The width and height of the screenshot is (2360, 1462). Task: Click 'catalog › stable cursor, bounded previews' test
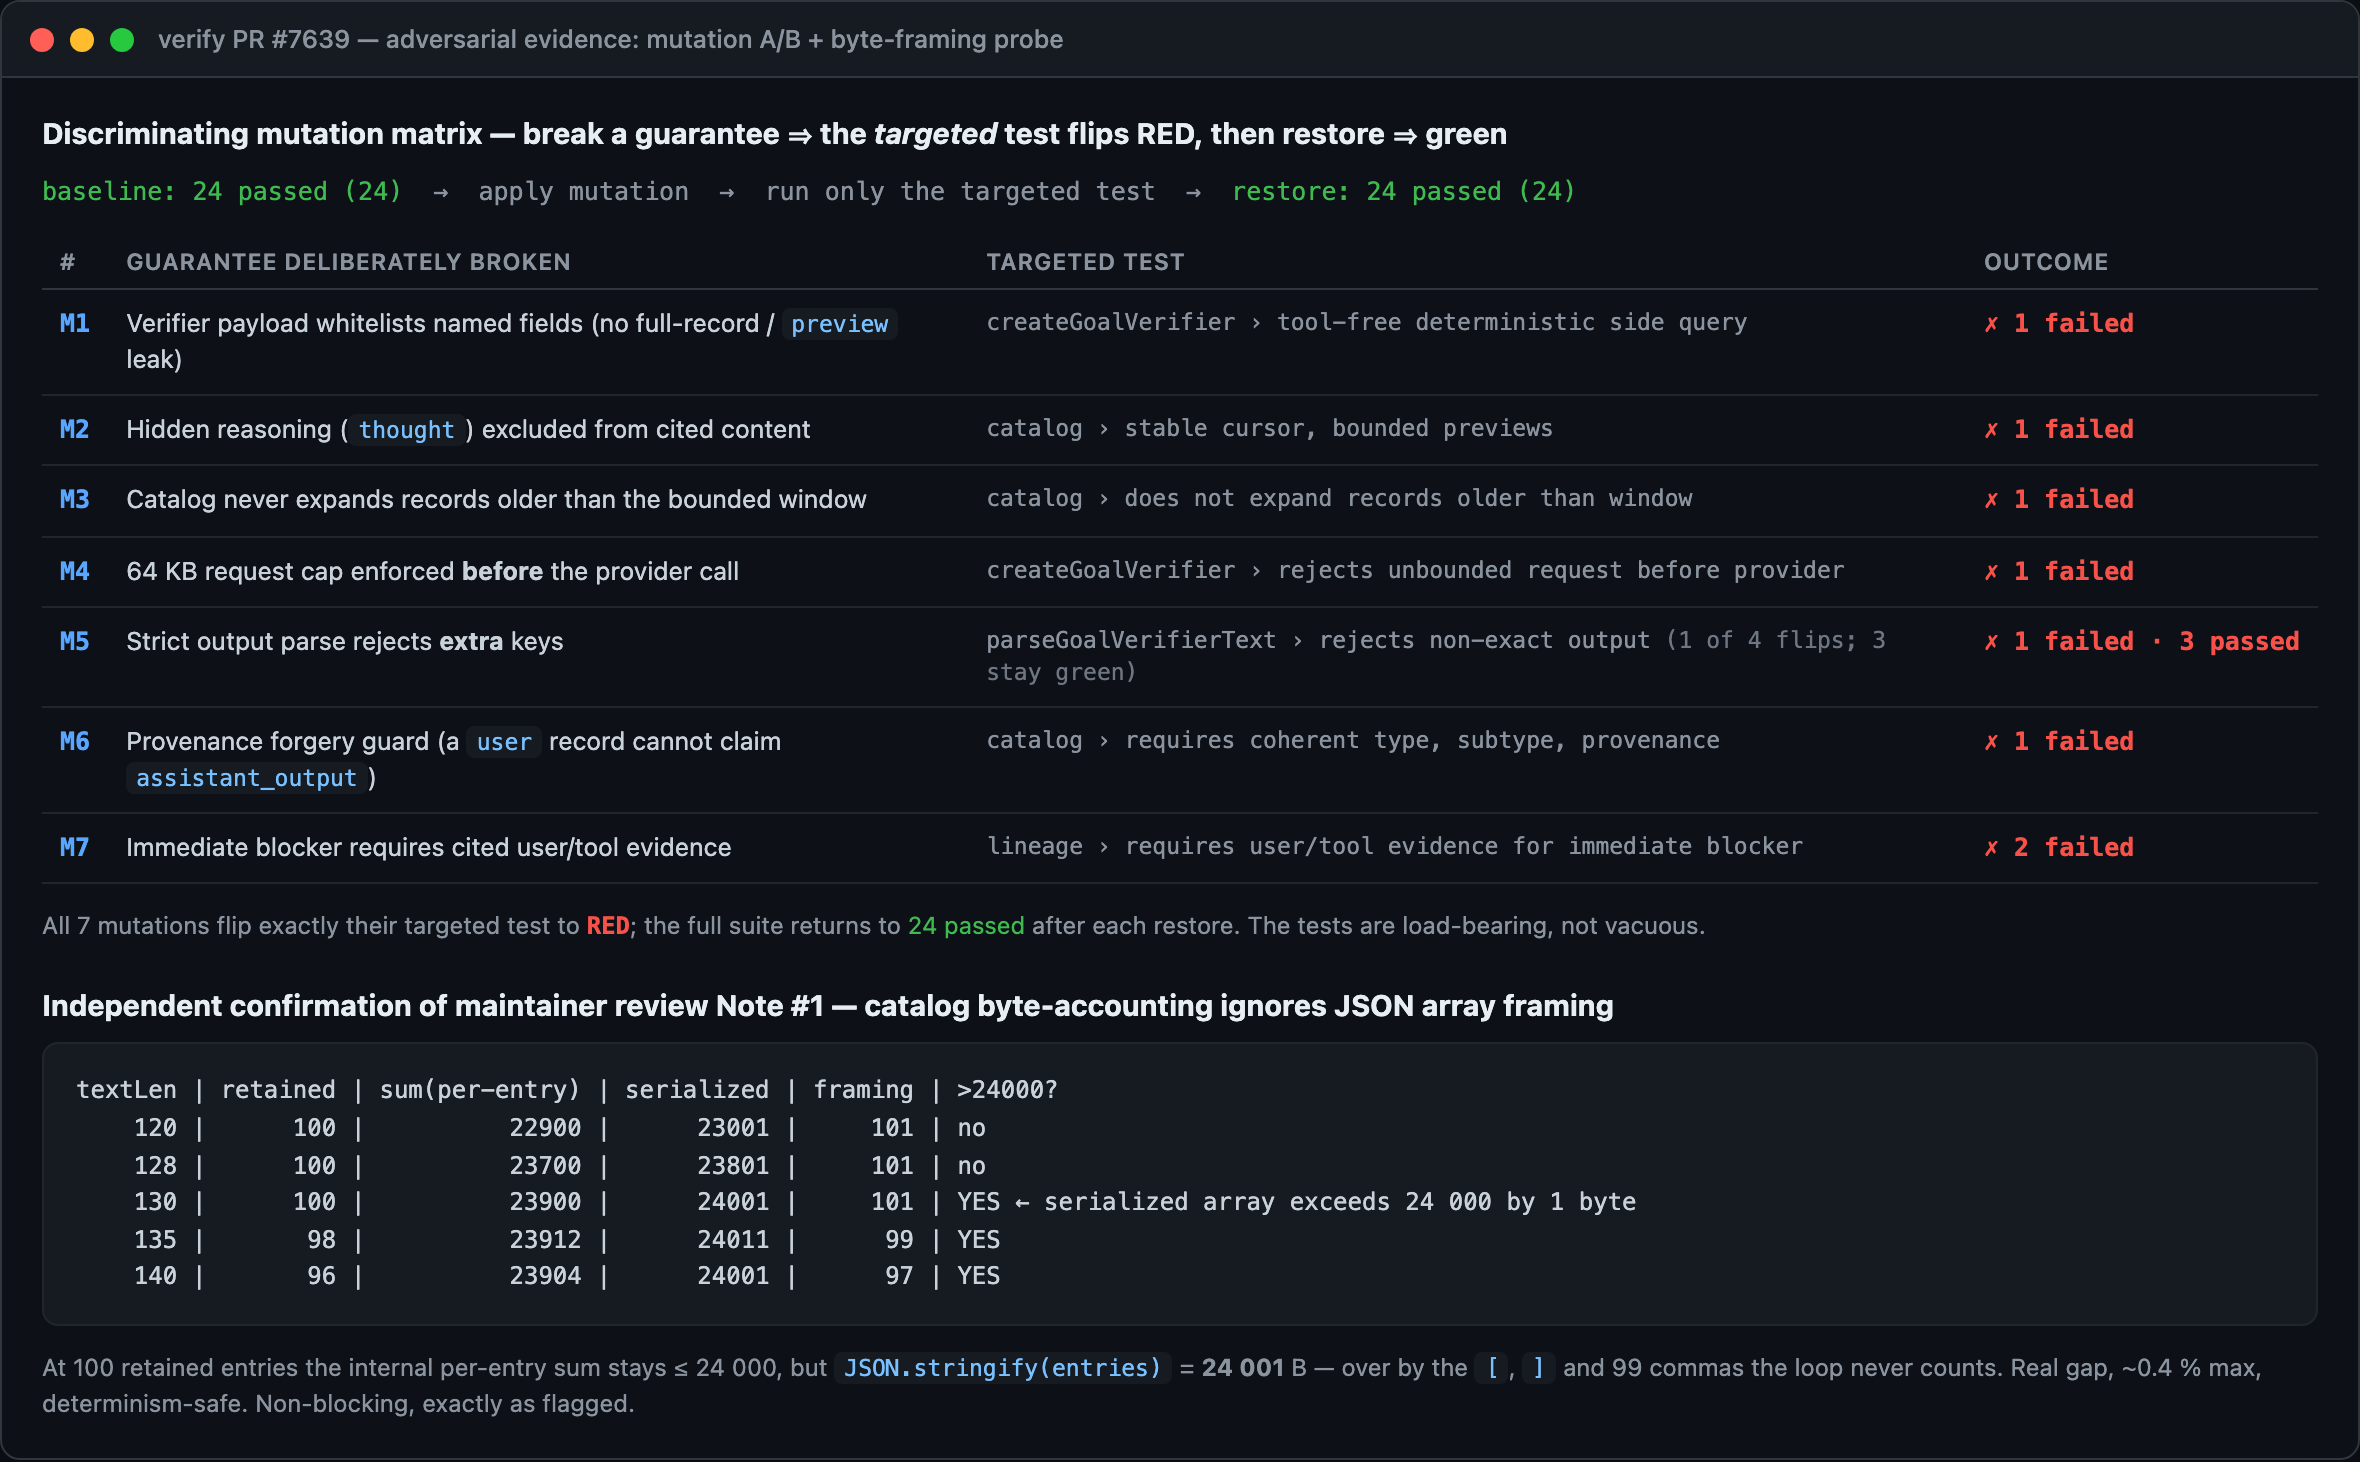click(x=1269, y=428)
